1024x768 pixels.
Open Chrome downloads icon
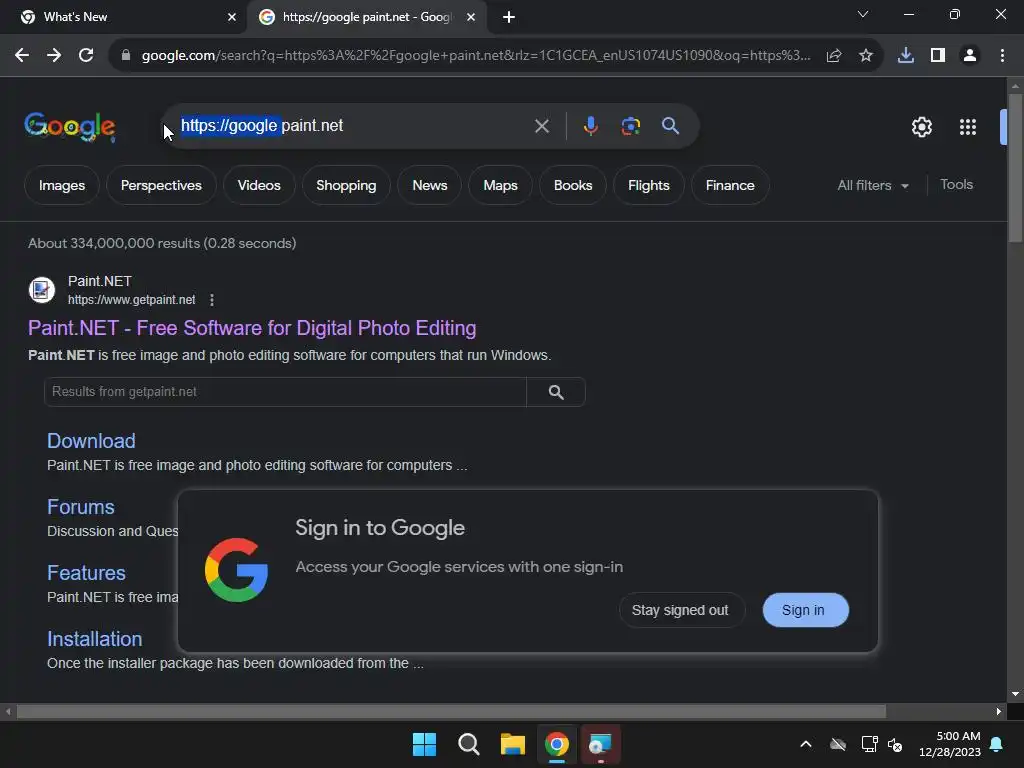[906, 56]
